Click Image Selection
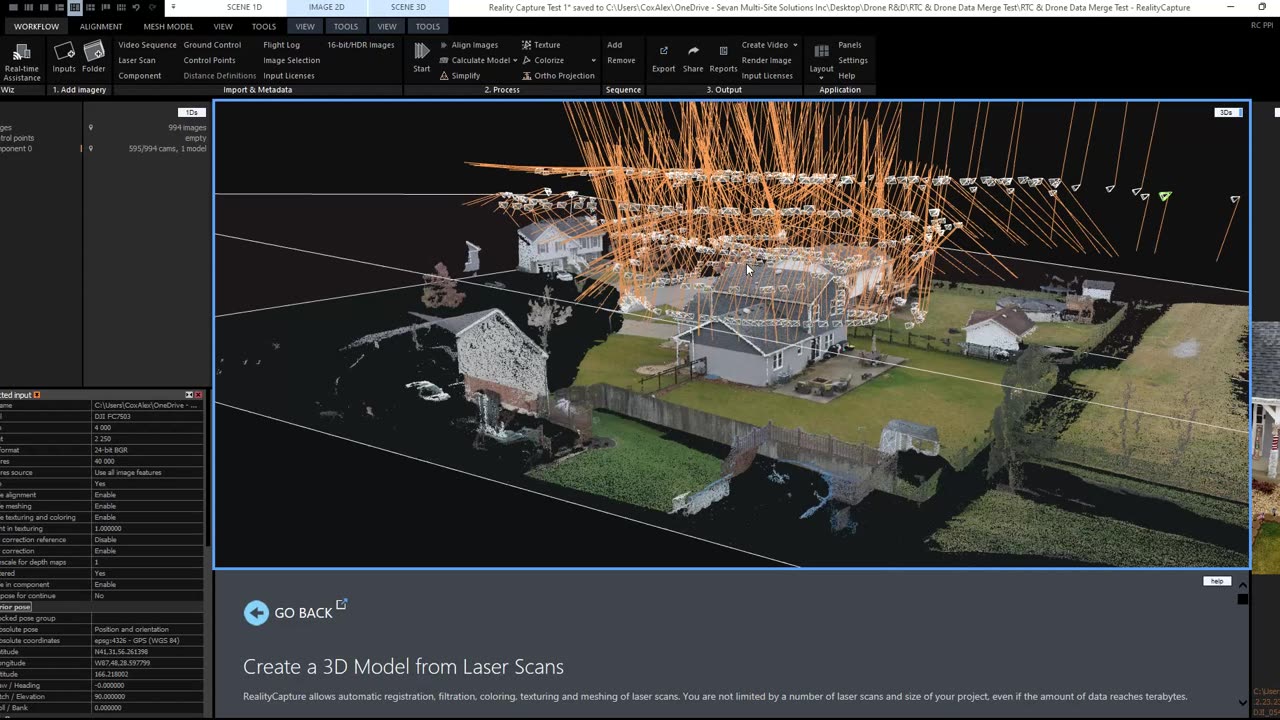The width and height of the screenshot is (1280, 720). click(x=292, y=60)
